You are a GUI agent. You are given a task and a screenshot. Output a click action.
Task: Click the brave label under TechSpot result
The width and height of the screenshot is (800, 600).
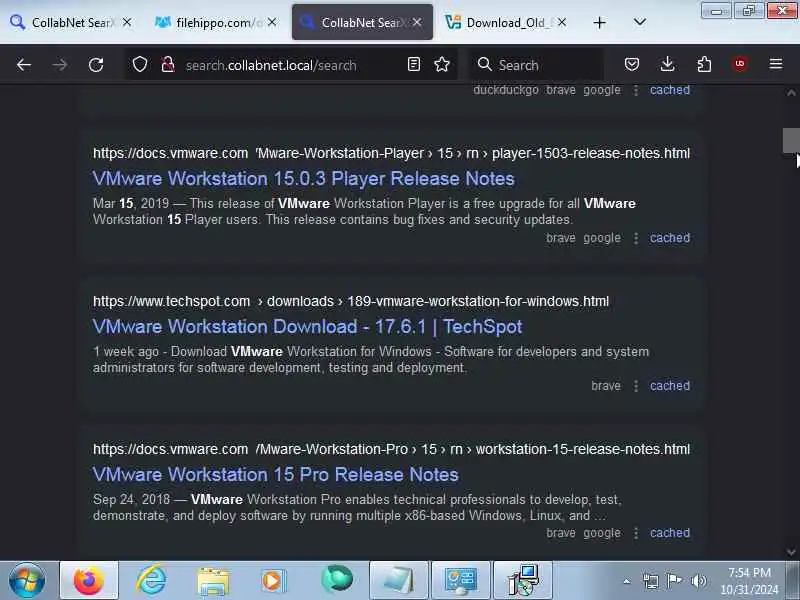(x=606, y=386)
